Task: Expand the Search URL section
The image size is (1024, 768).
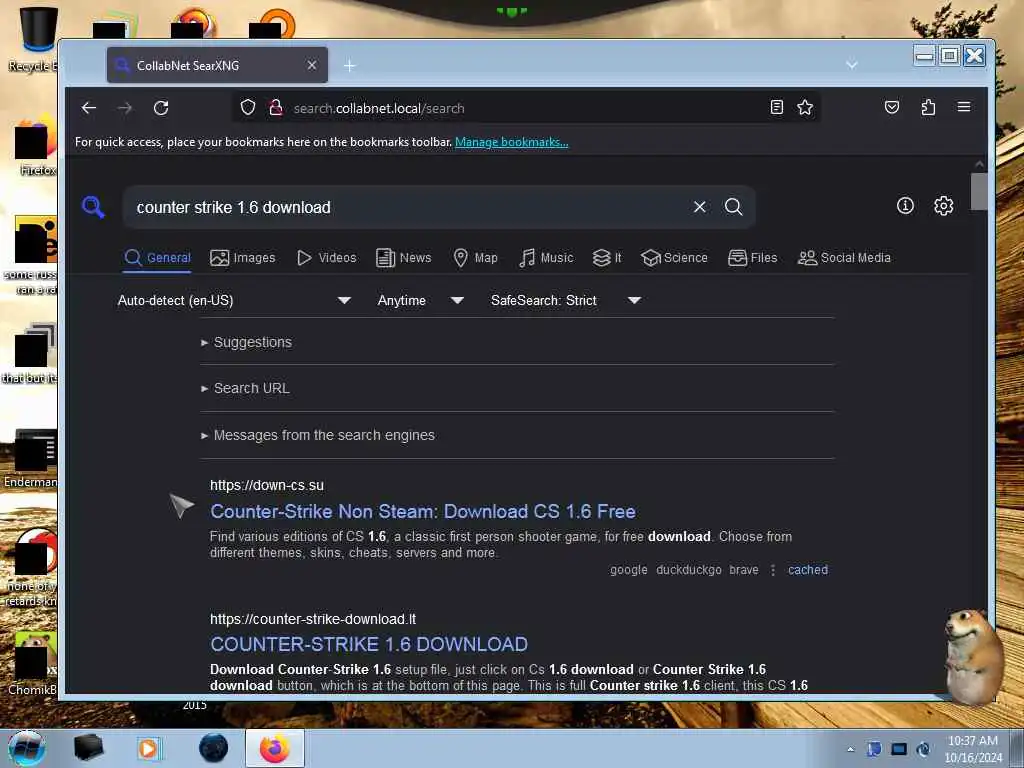Action: (x=246, y=388)
